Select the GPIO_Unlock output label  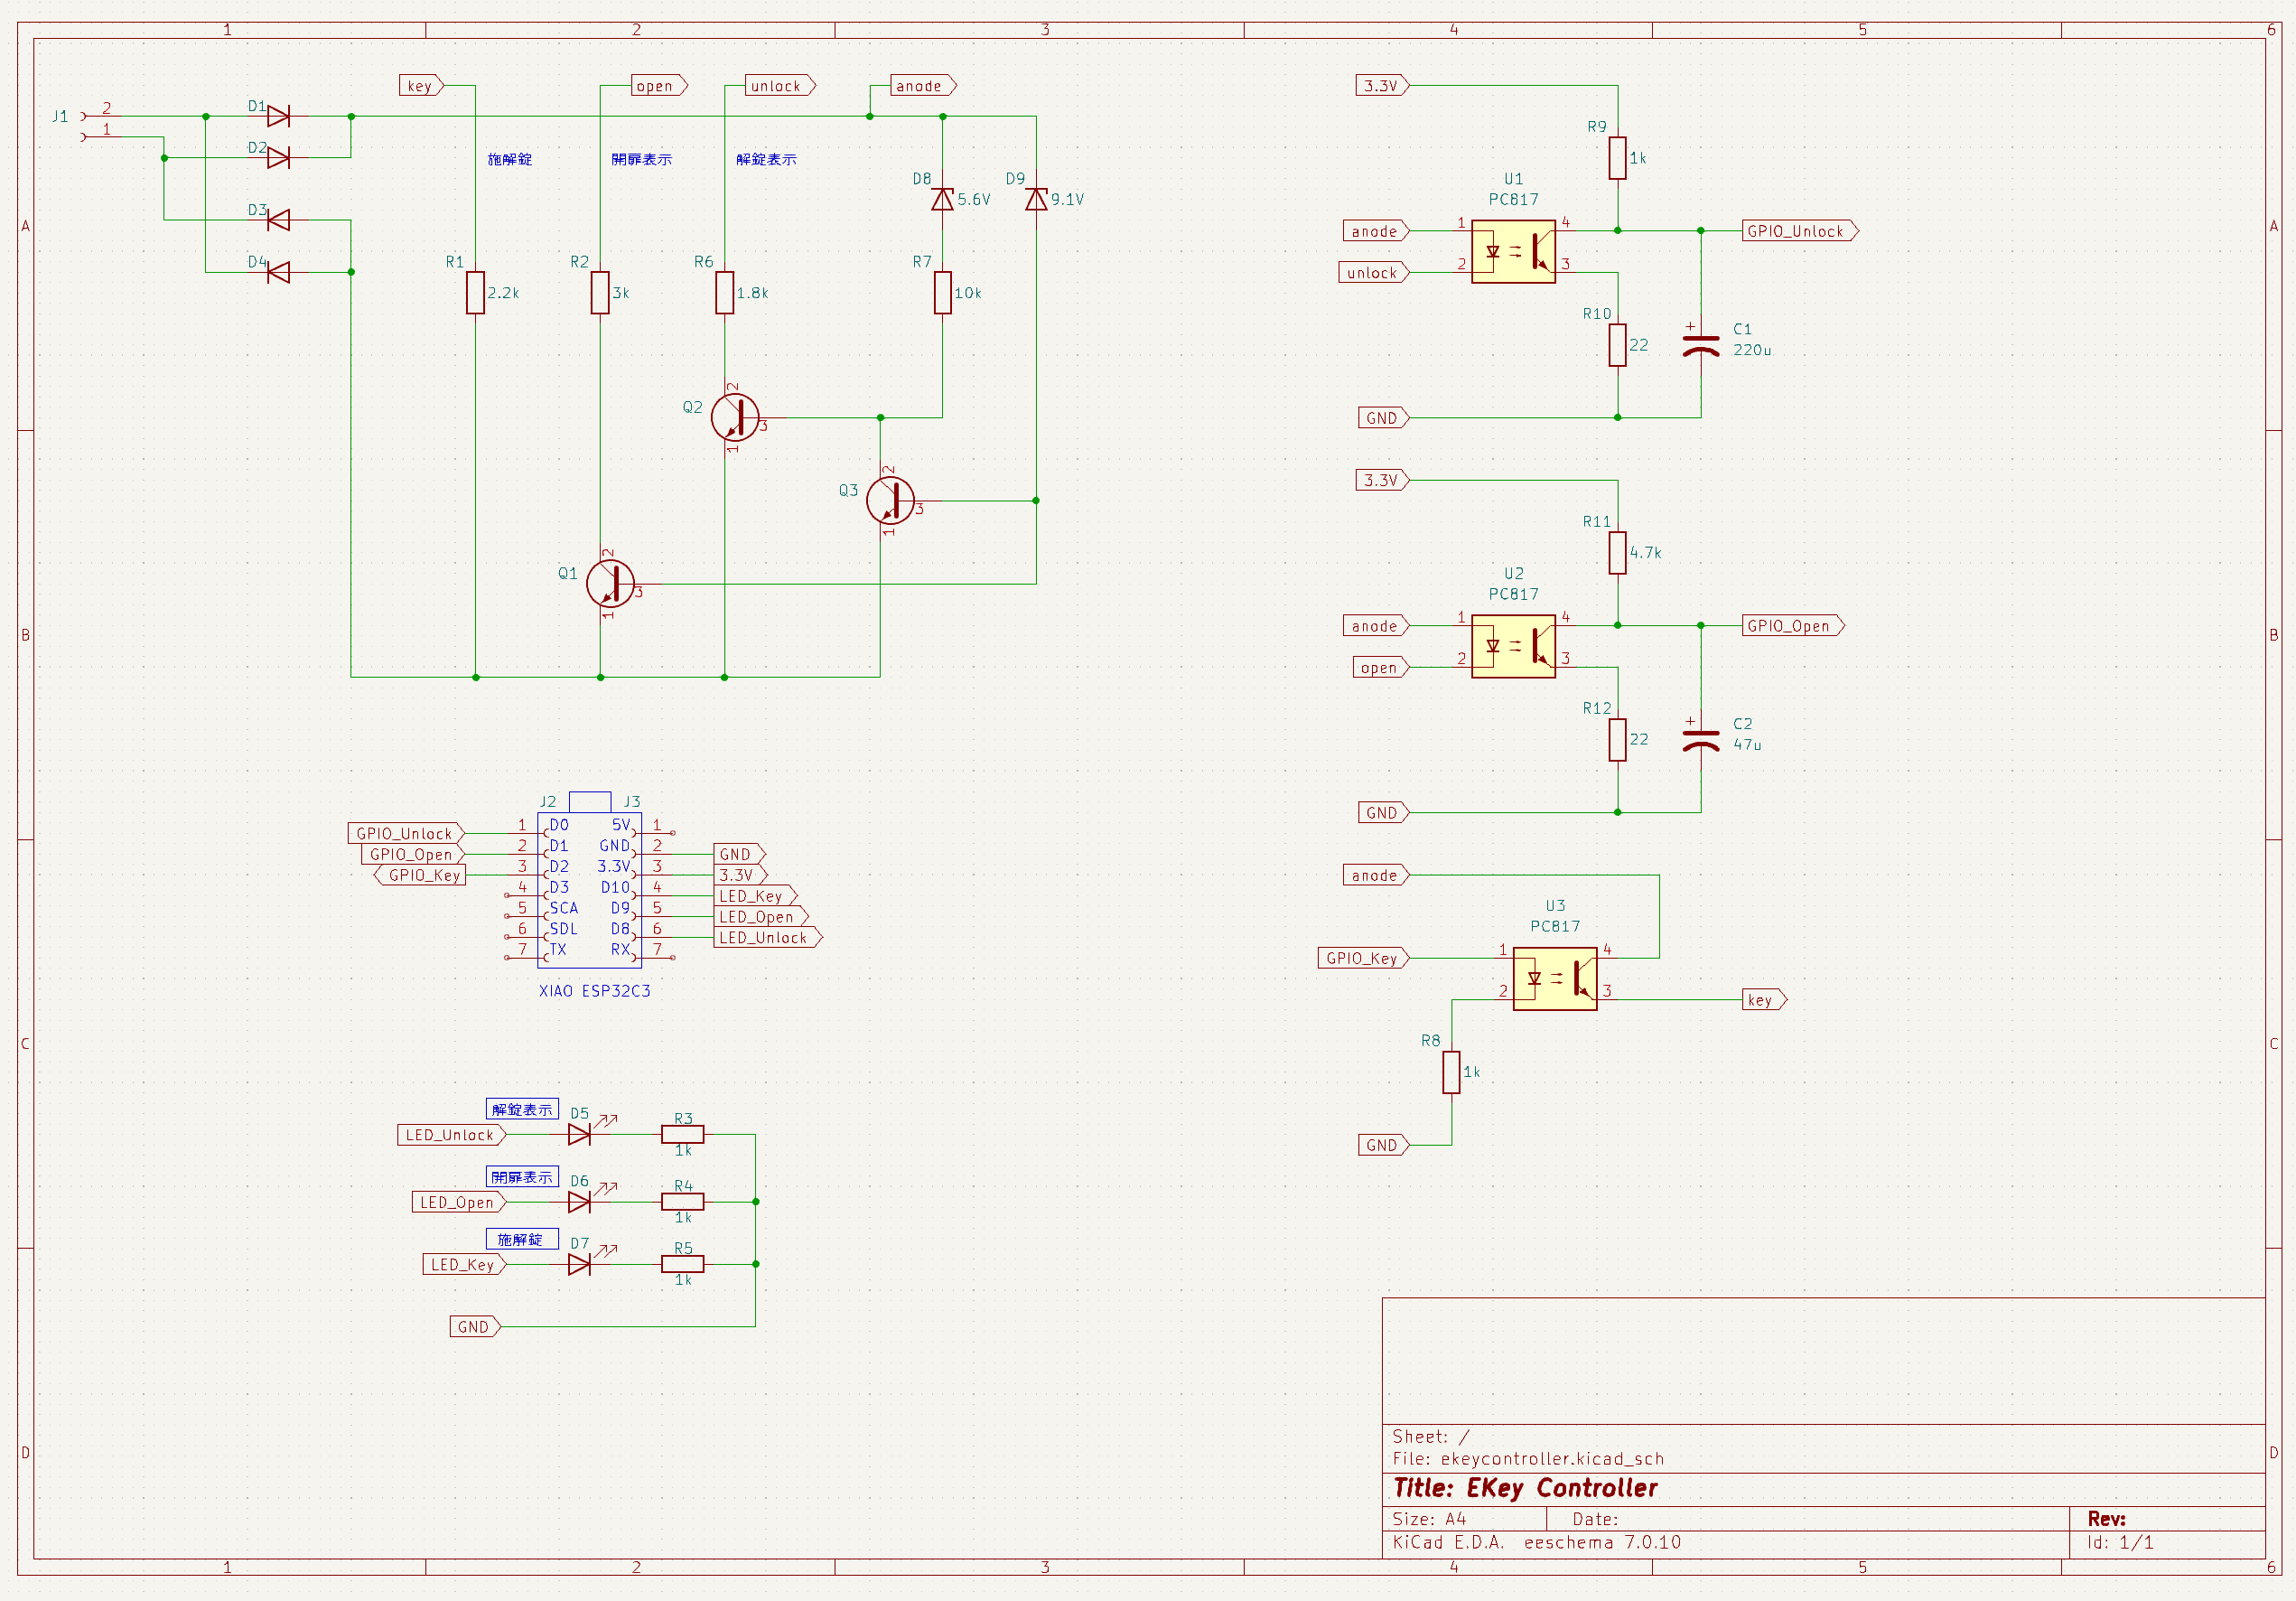click(1798, 231)
